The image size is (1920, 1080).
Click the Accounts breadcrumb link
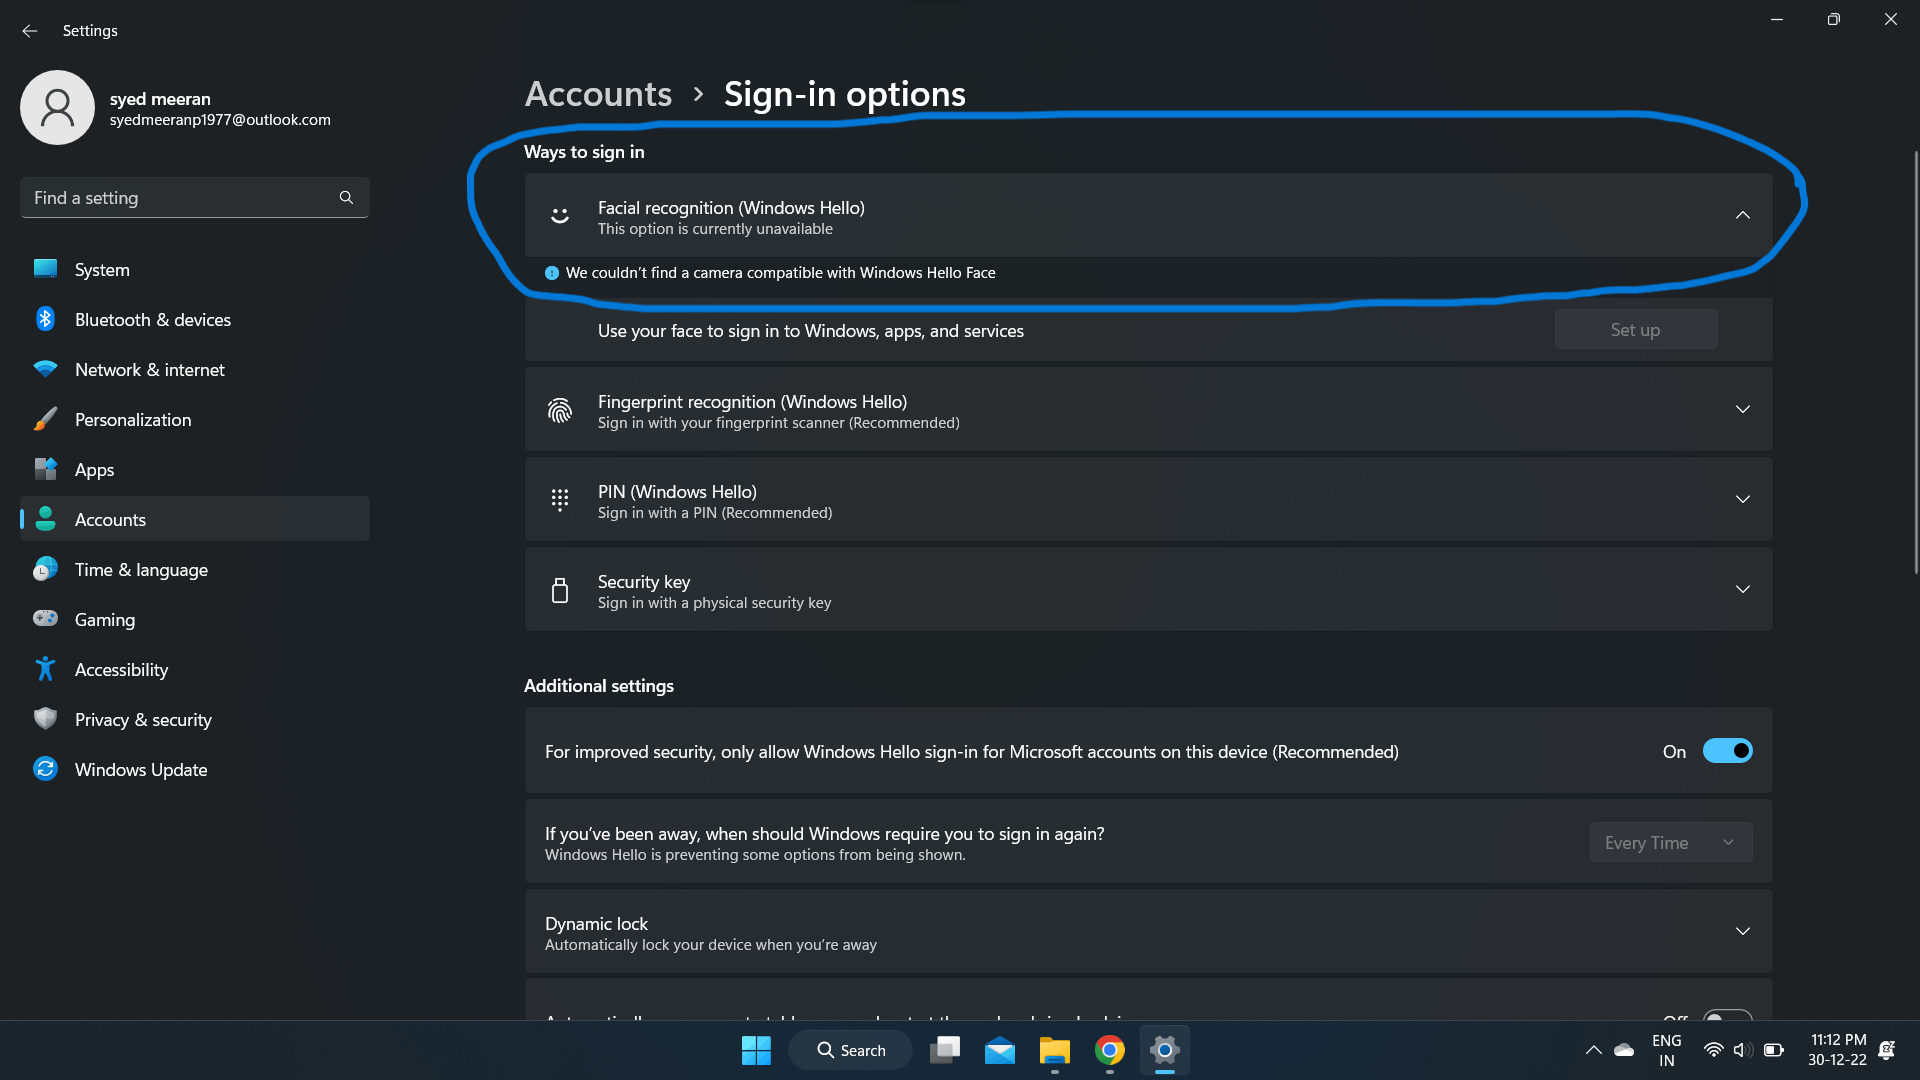(598, 94)
